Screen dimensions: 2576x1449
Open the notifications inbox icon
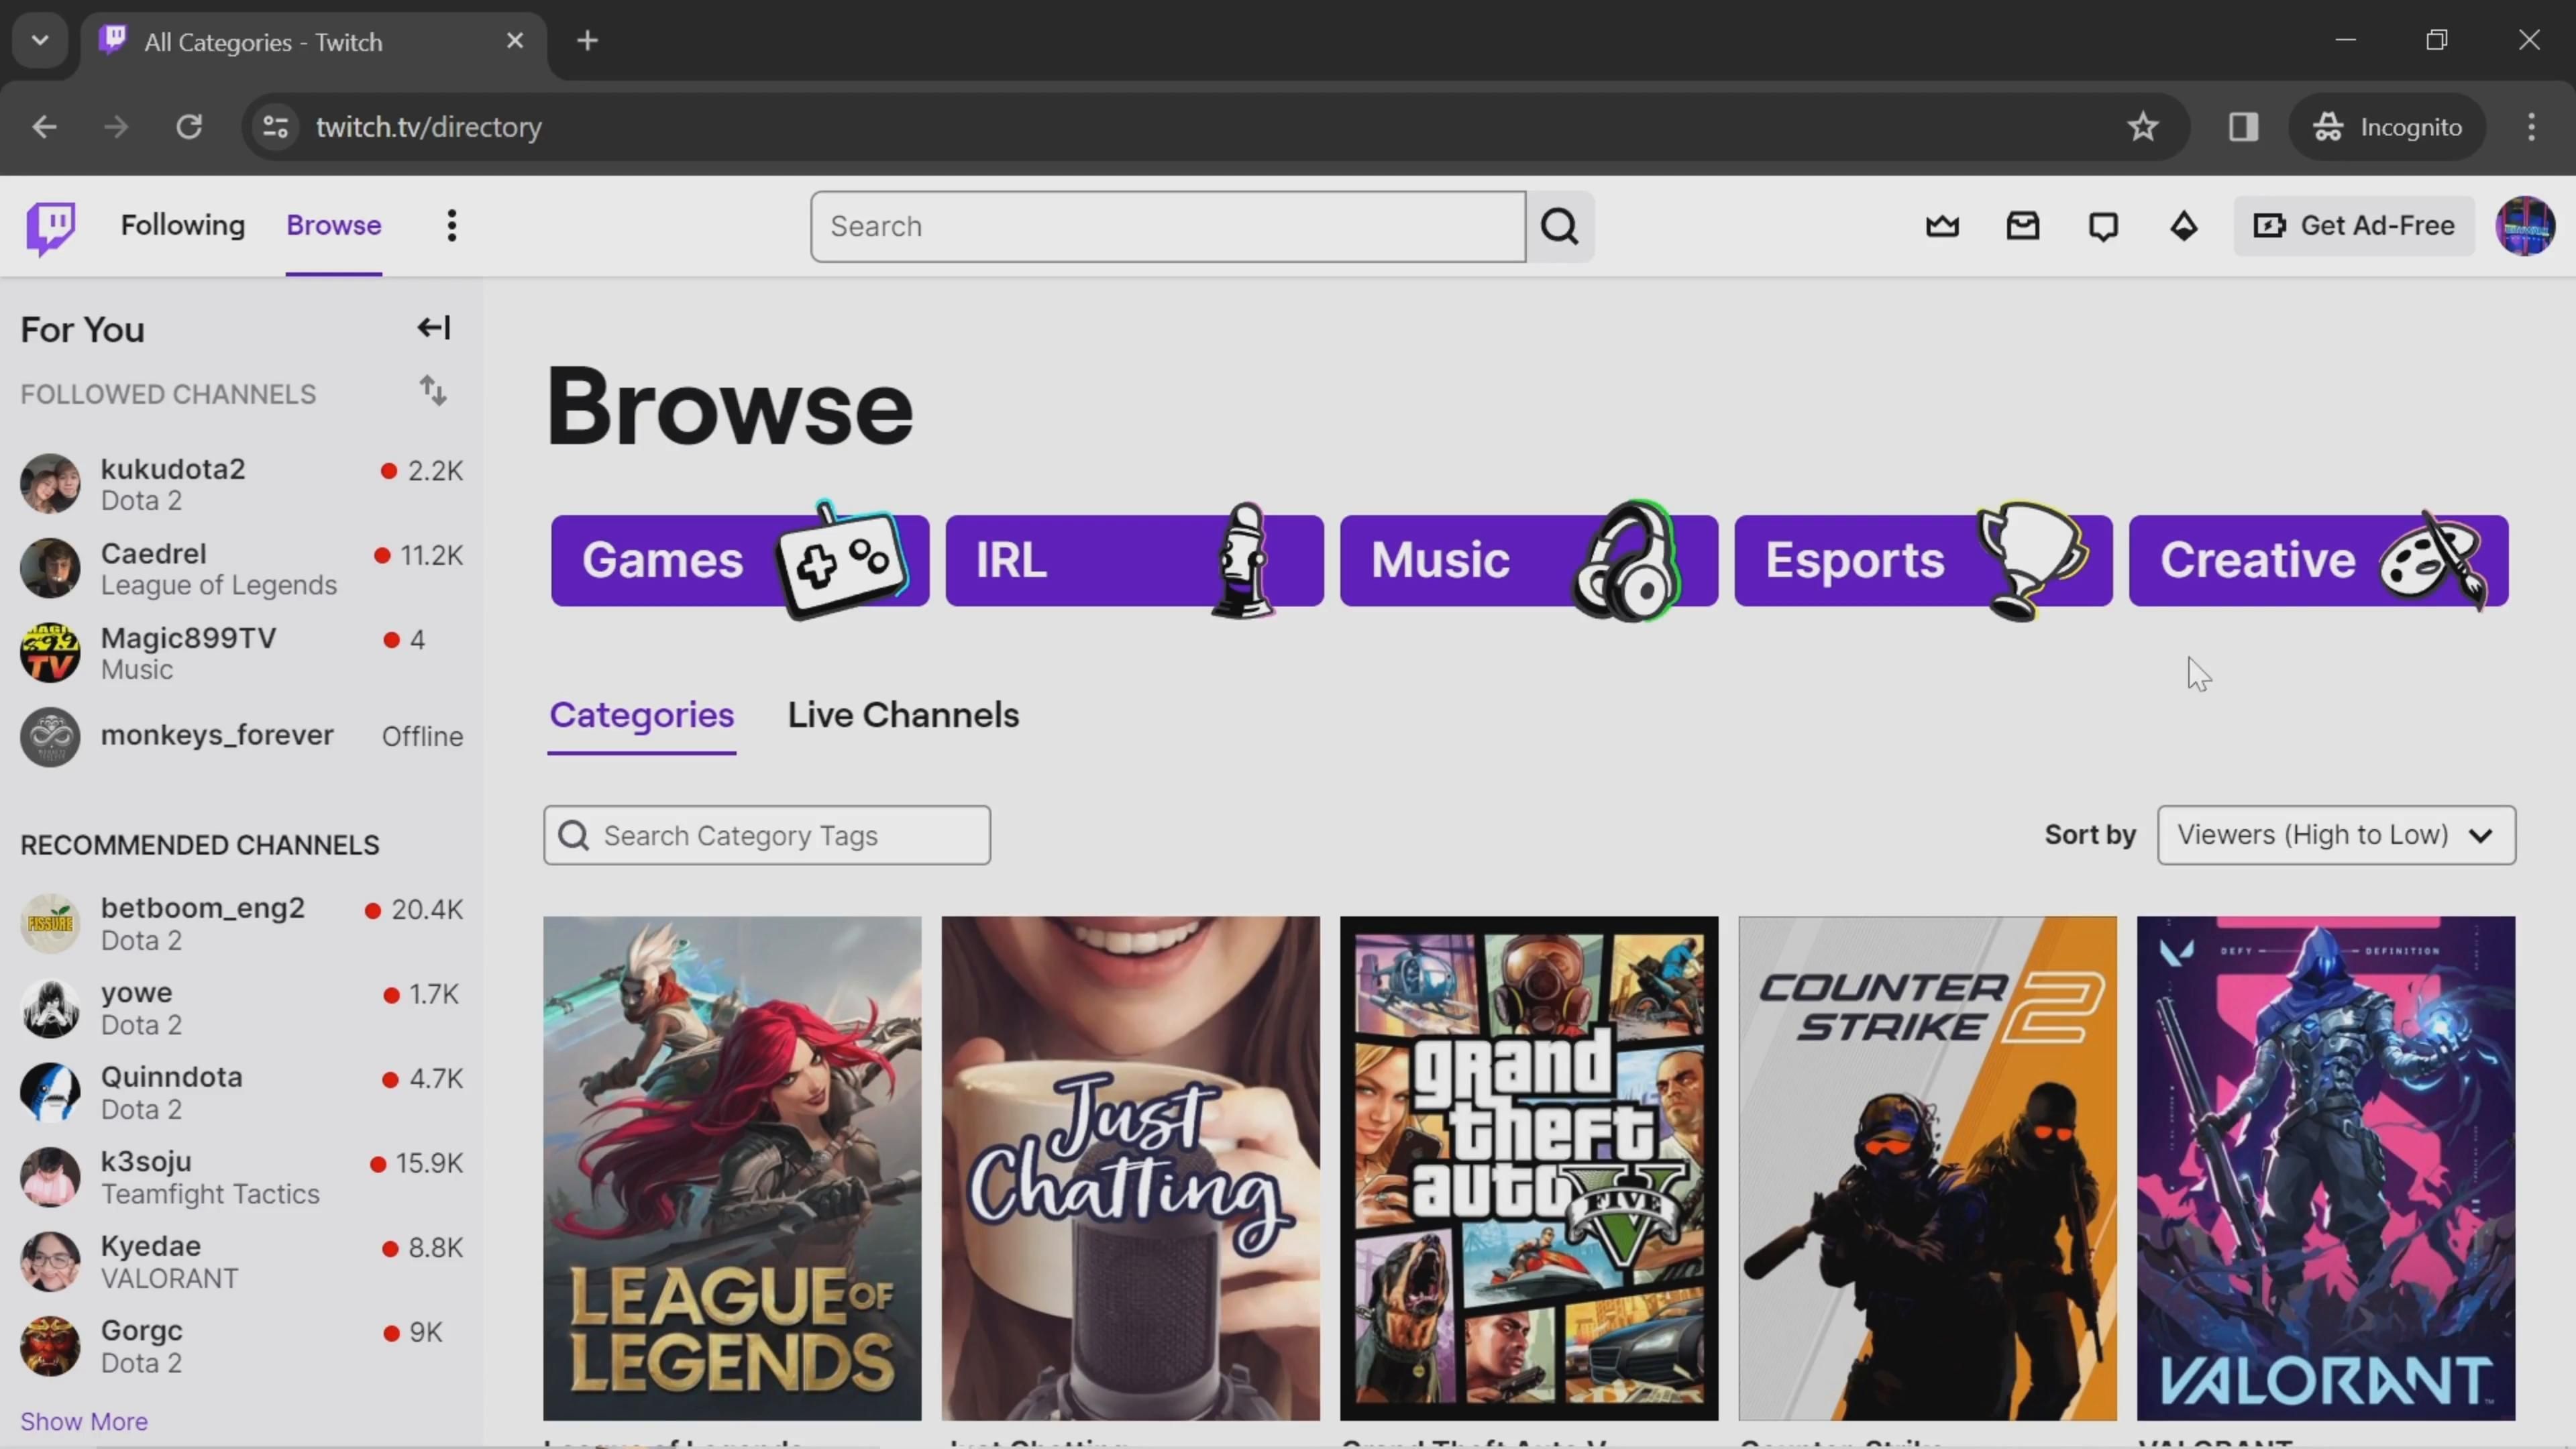pyautogui.click(x=2022, y=226)
